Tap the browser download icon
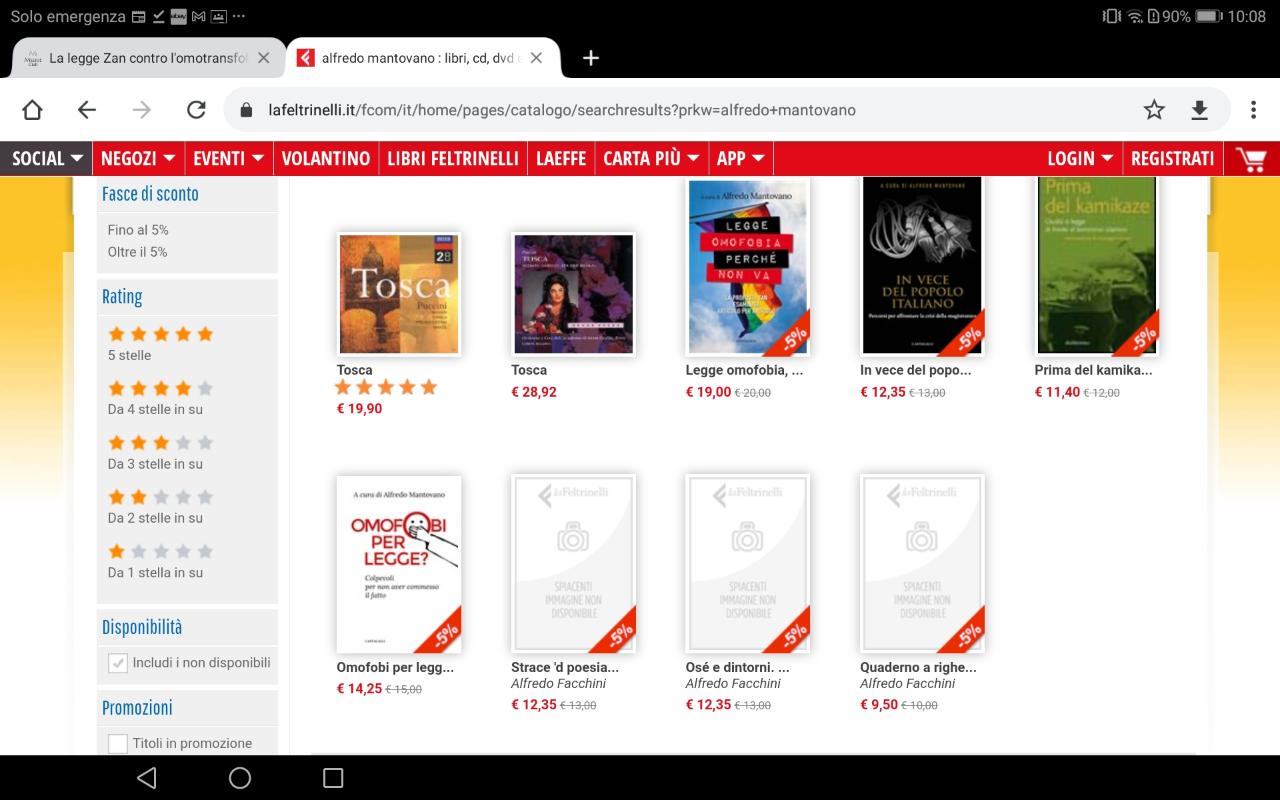This screenshot has height=800, width=1280. [x=1199, y=110]
